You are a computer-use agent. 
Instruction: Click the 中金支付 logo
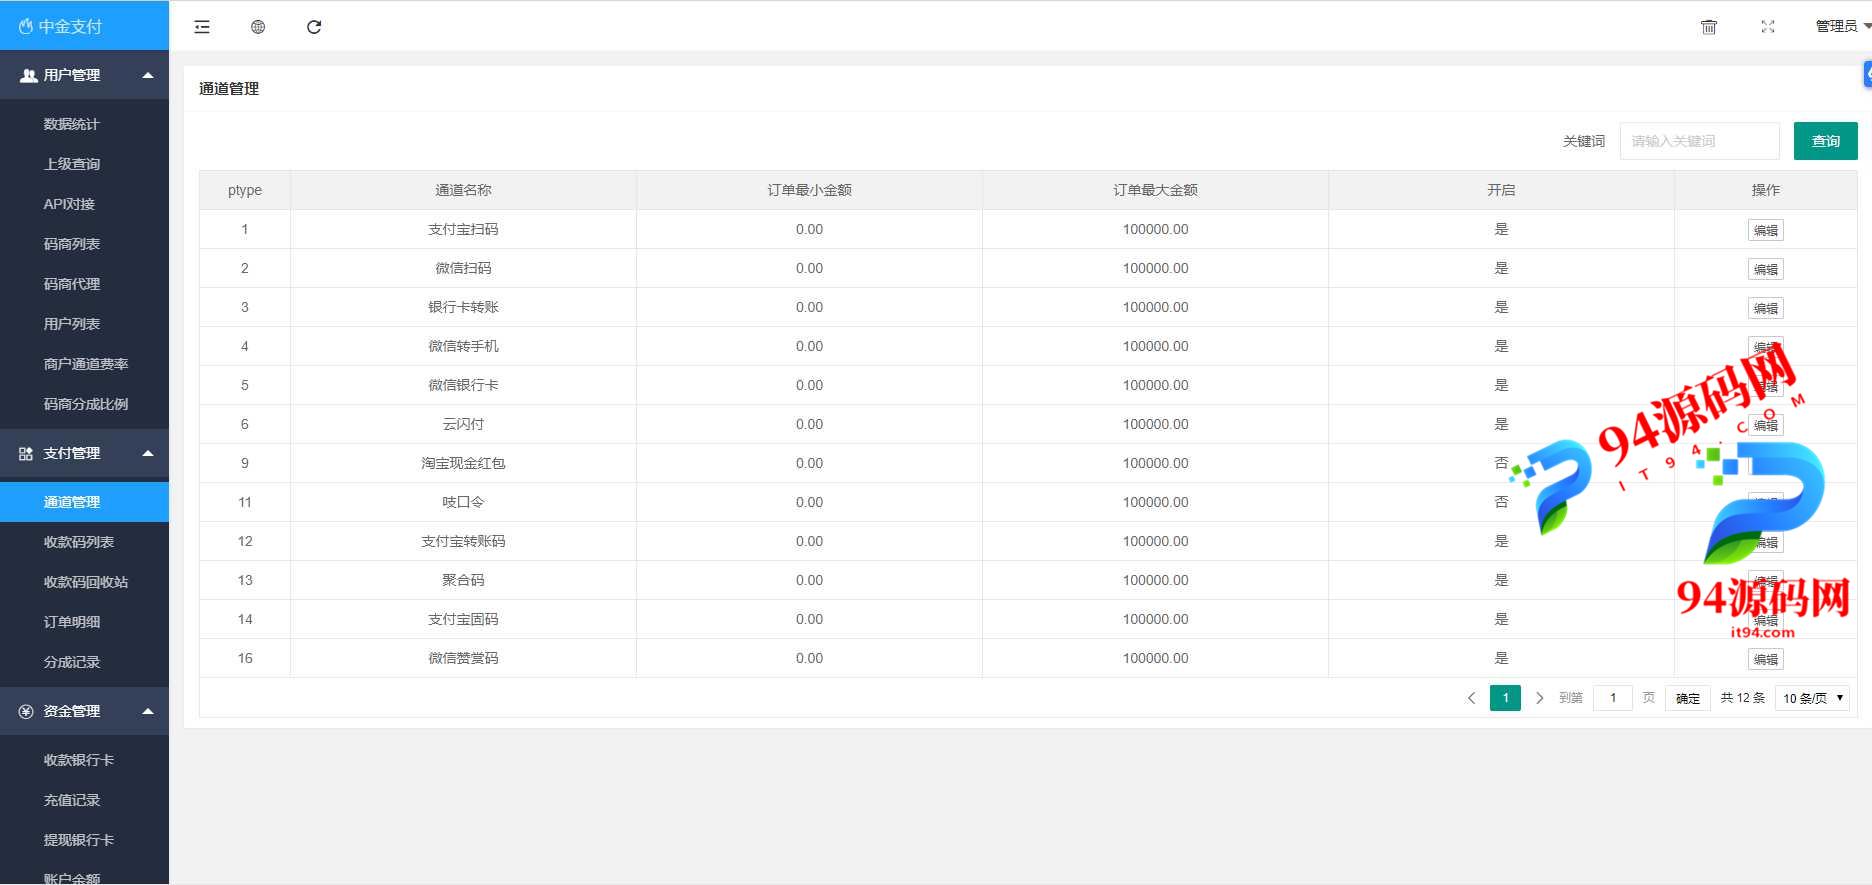61,26
